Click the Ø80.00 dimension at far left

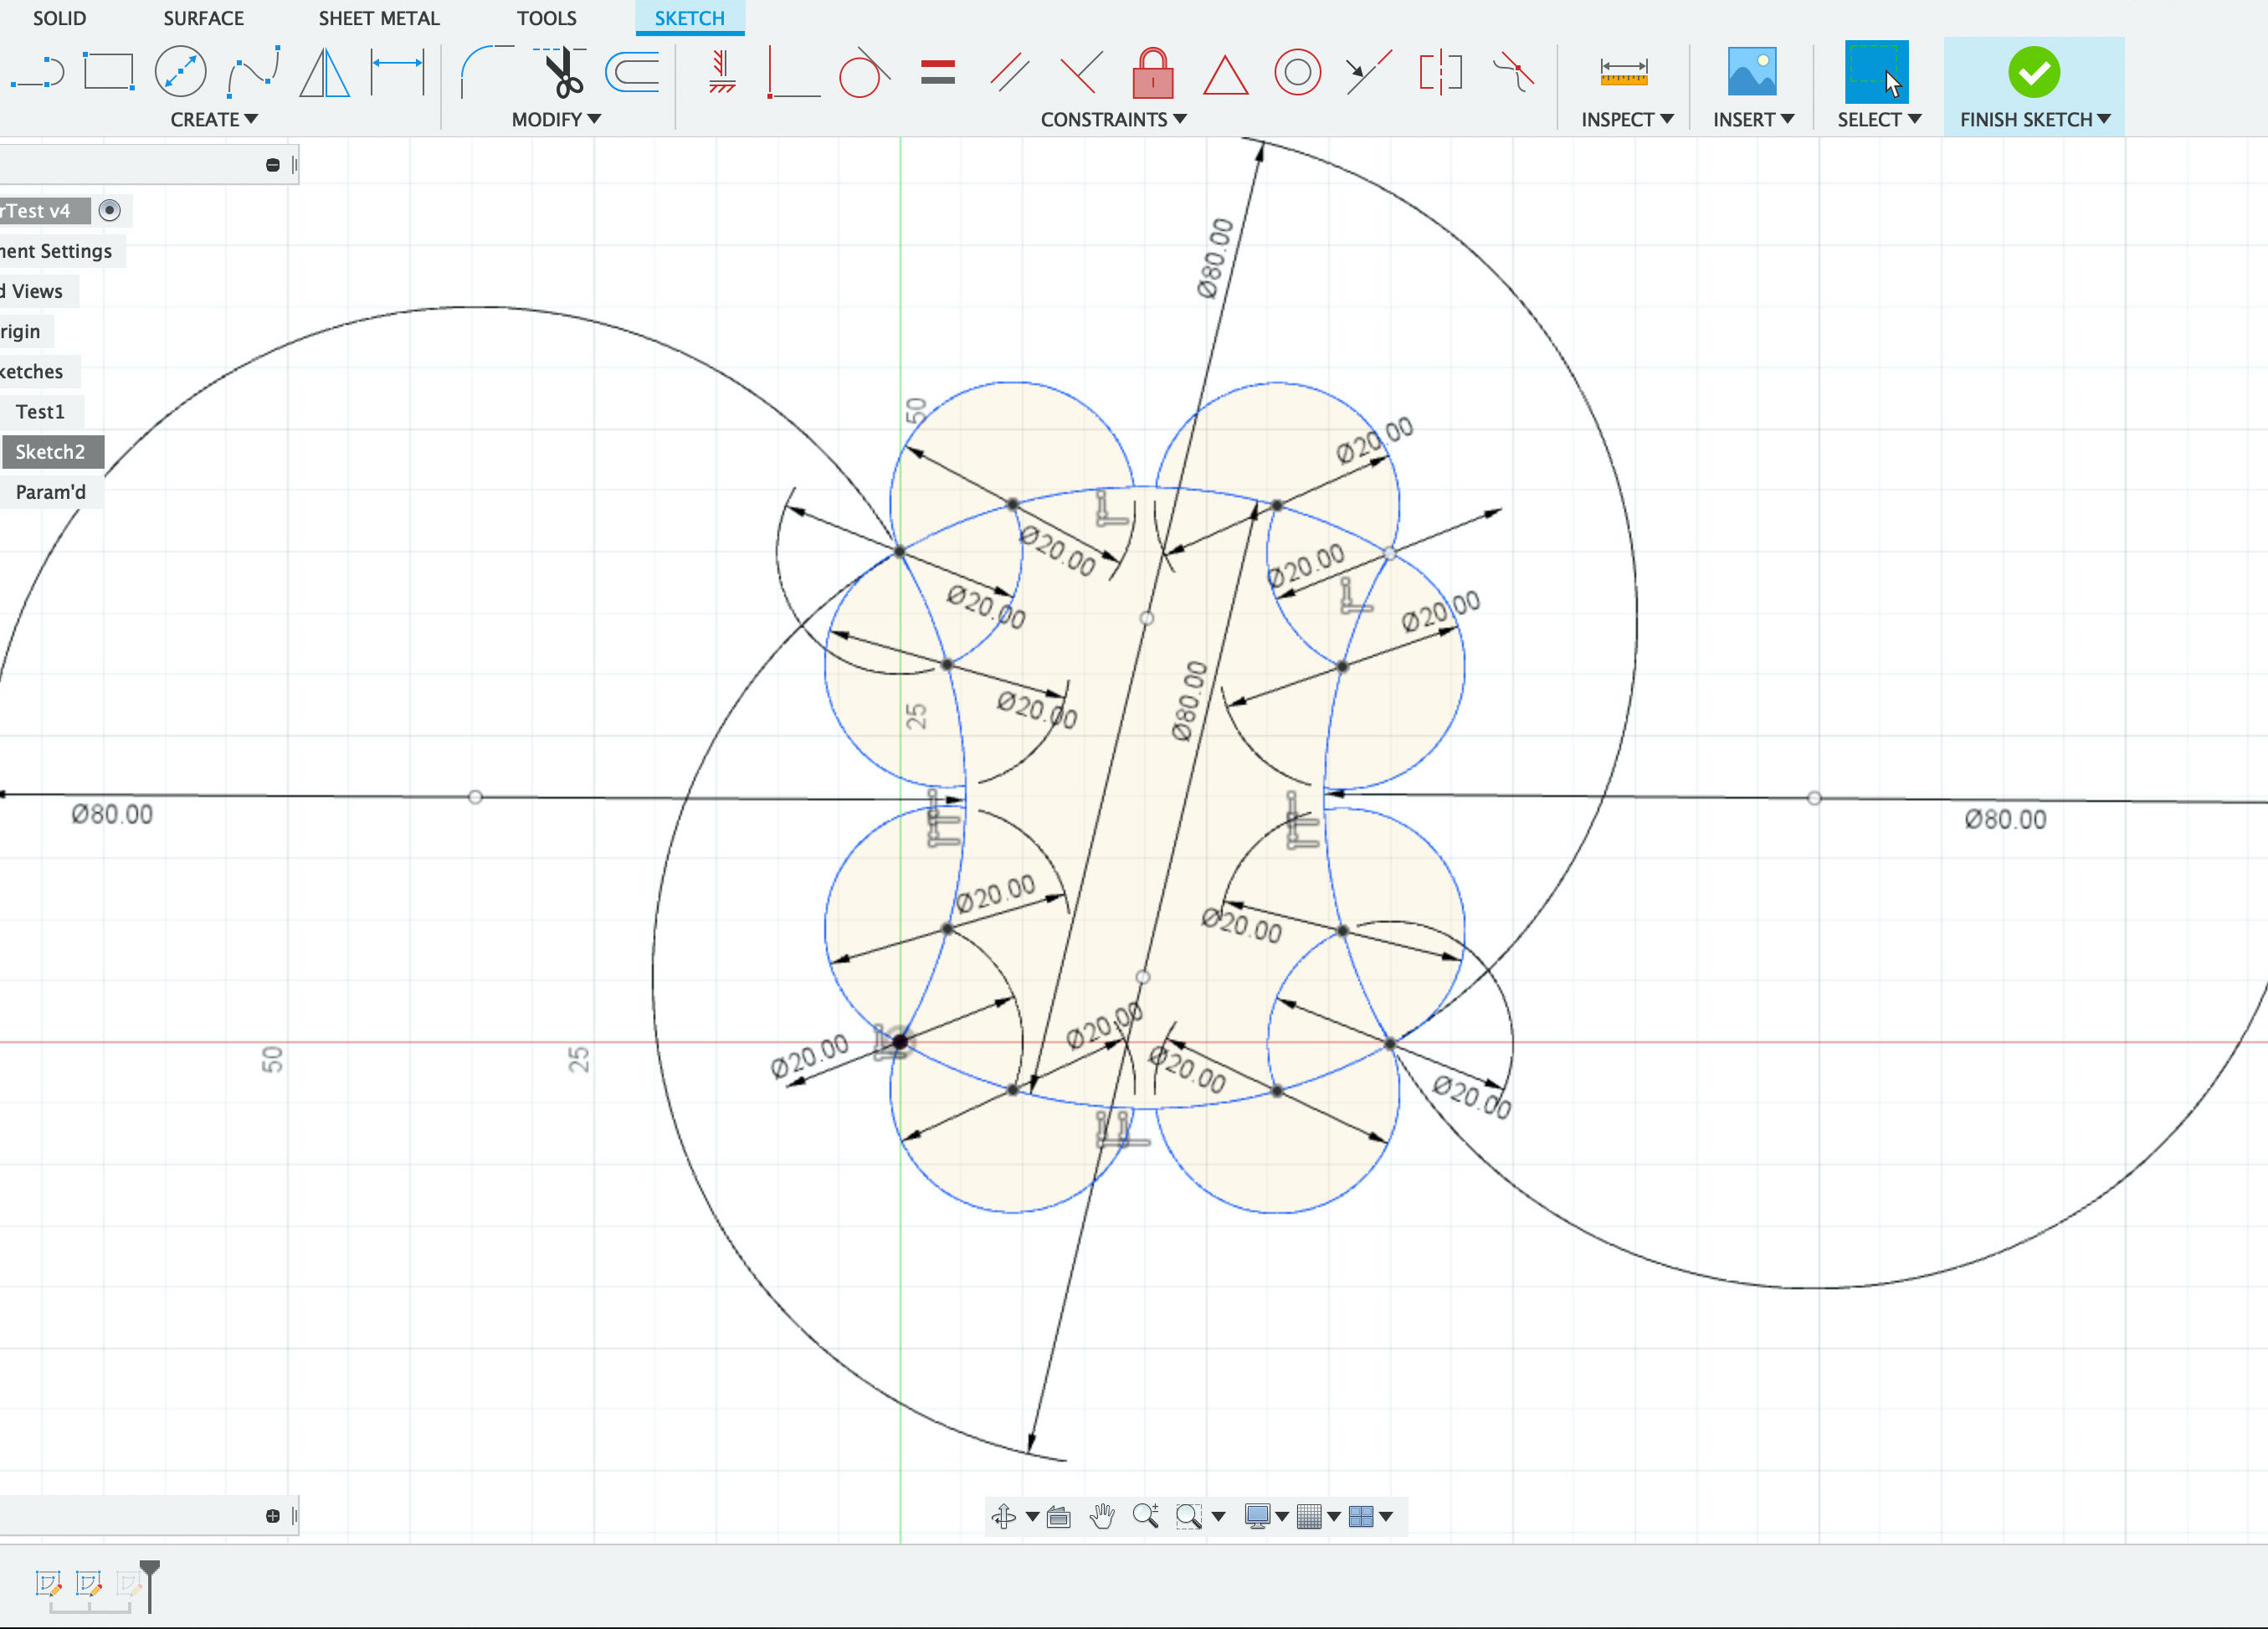112,815
